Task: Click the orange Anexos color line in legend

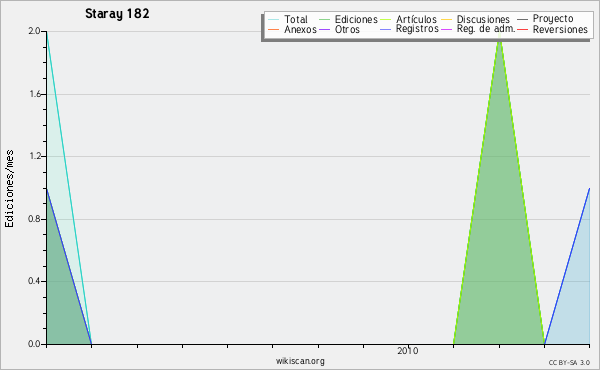Action: (274, 29)
